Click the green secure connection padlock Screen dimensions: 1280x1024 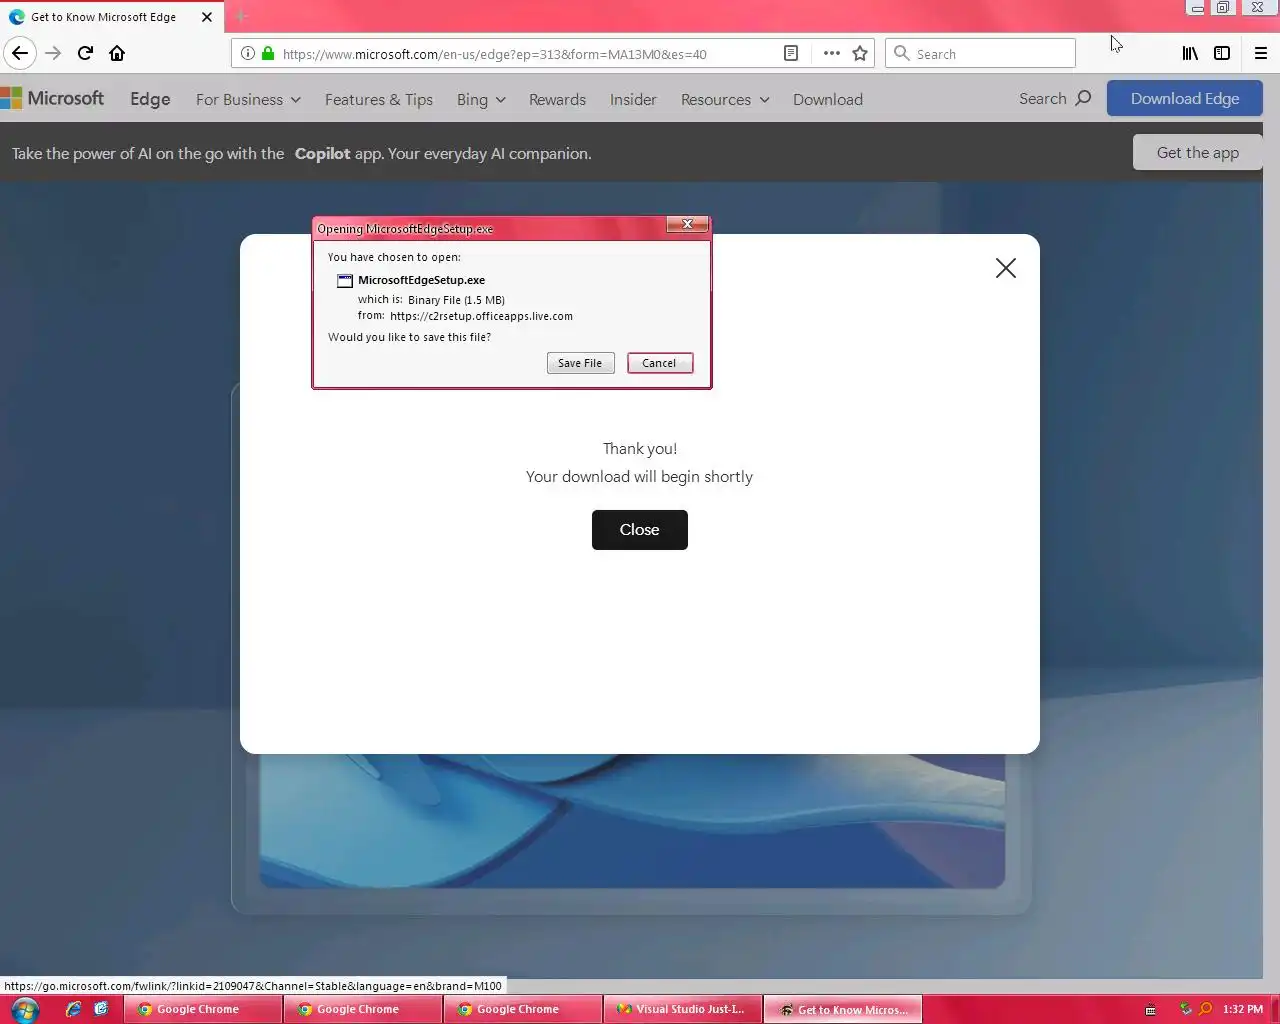coord(268,54)
